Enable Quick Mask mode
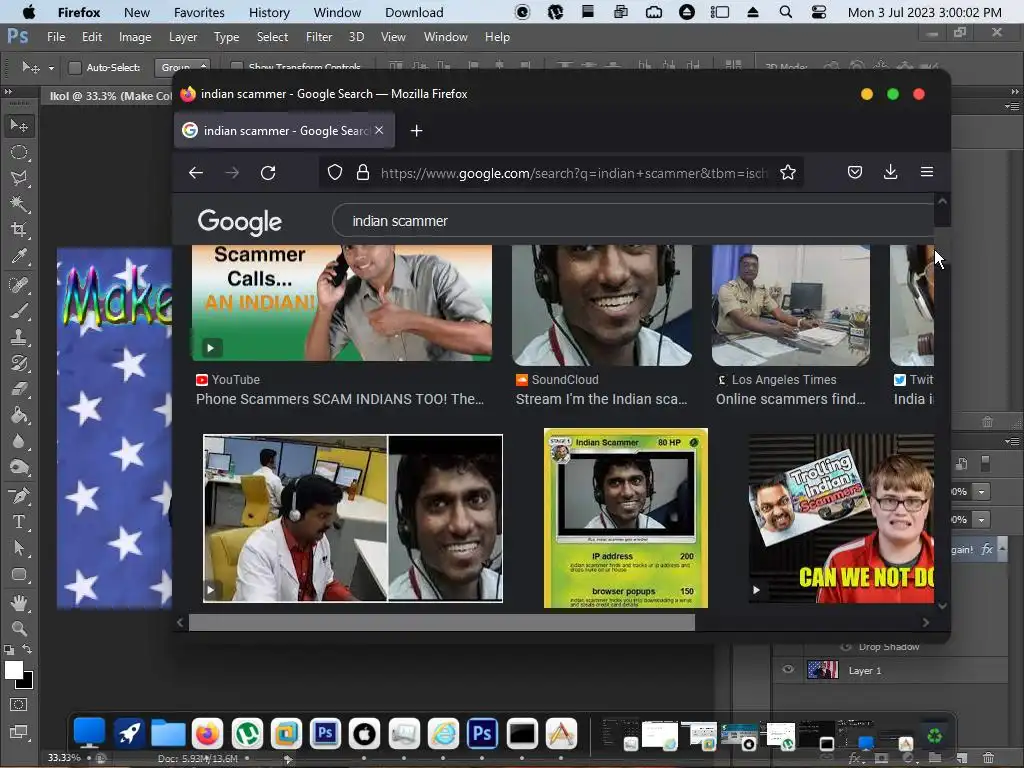The image size is (1024, 768). [19, 705]
